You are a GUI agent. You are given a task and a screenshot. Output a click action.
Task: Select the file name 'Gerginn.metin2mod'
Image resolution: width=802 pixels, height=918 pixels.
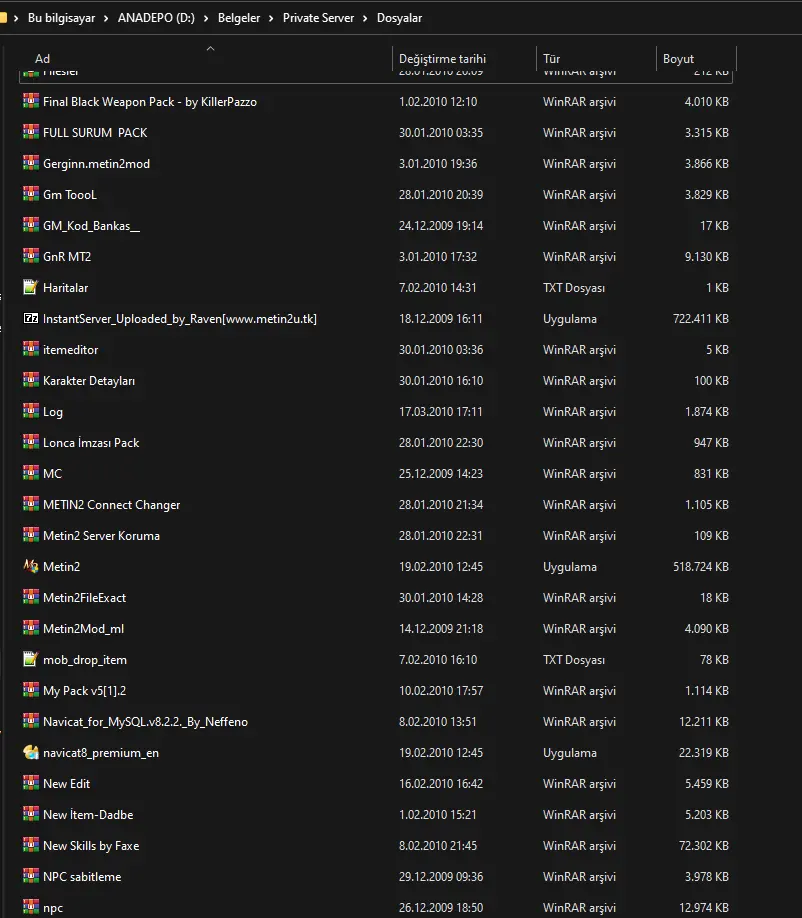pos(97,164)
